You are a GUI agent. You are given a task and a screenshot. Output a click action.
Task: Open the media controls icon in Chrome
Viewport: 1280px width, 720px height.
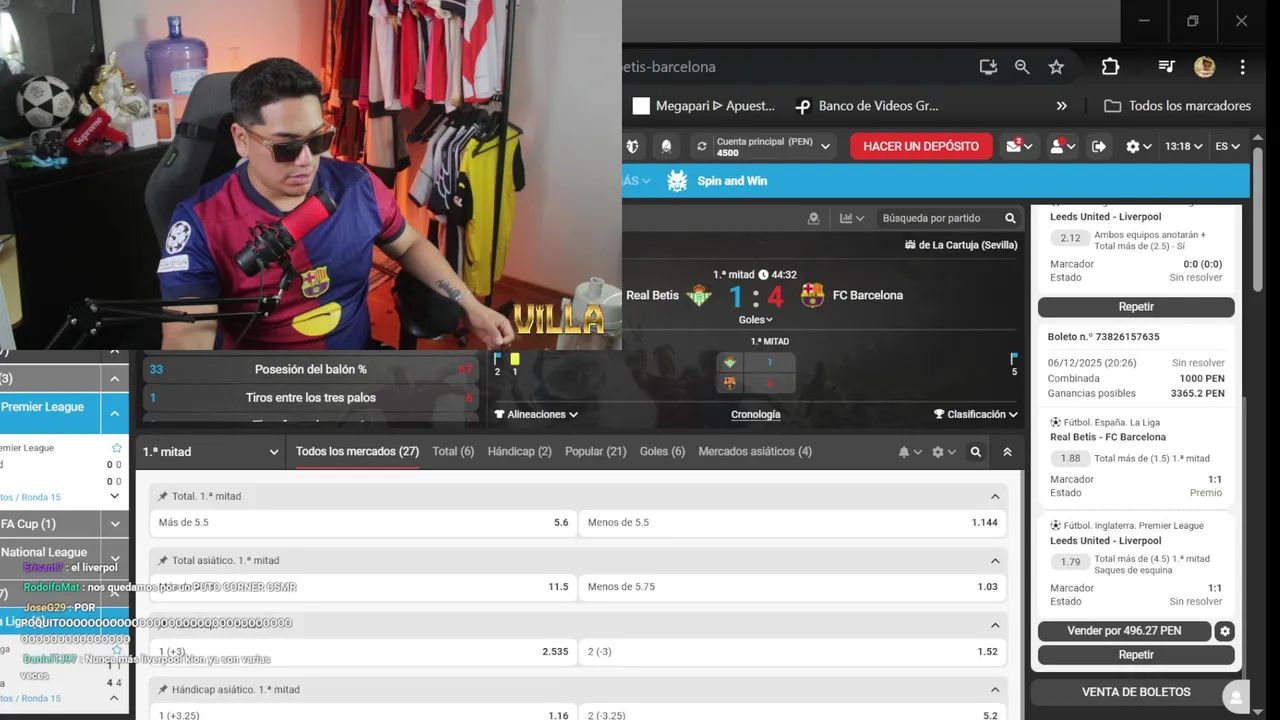1166,67
